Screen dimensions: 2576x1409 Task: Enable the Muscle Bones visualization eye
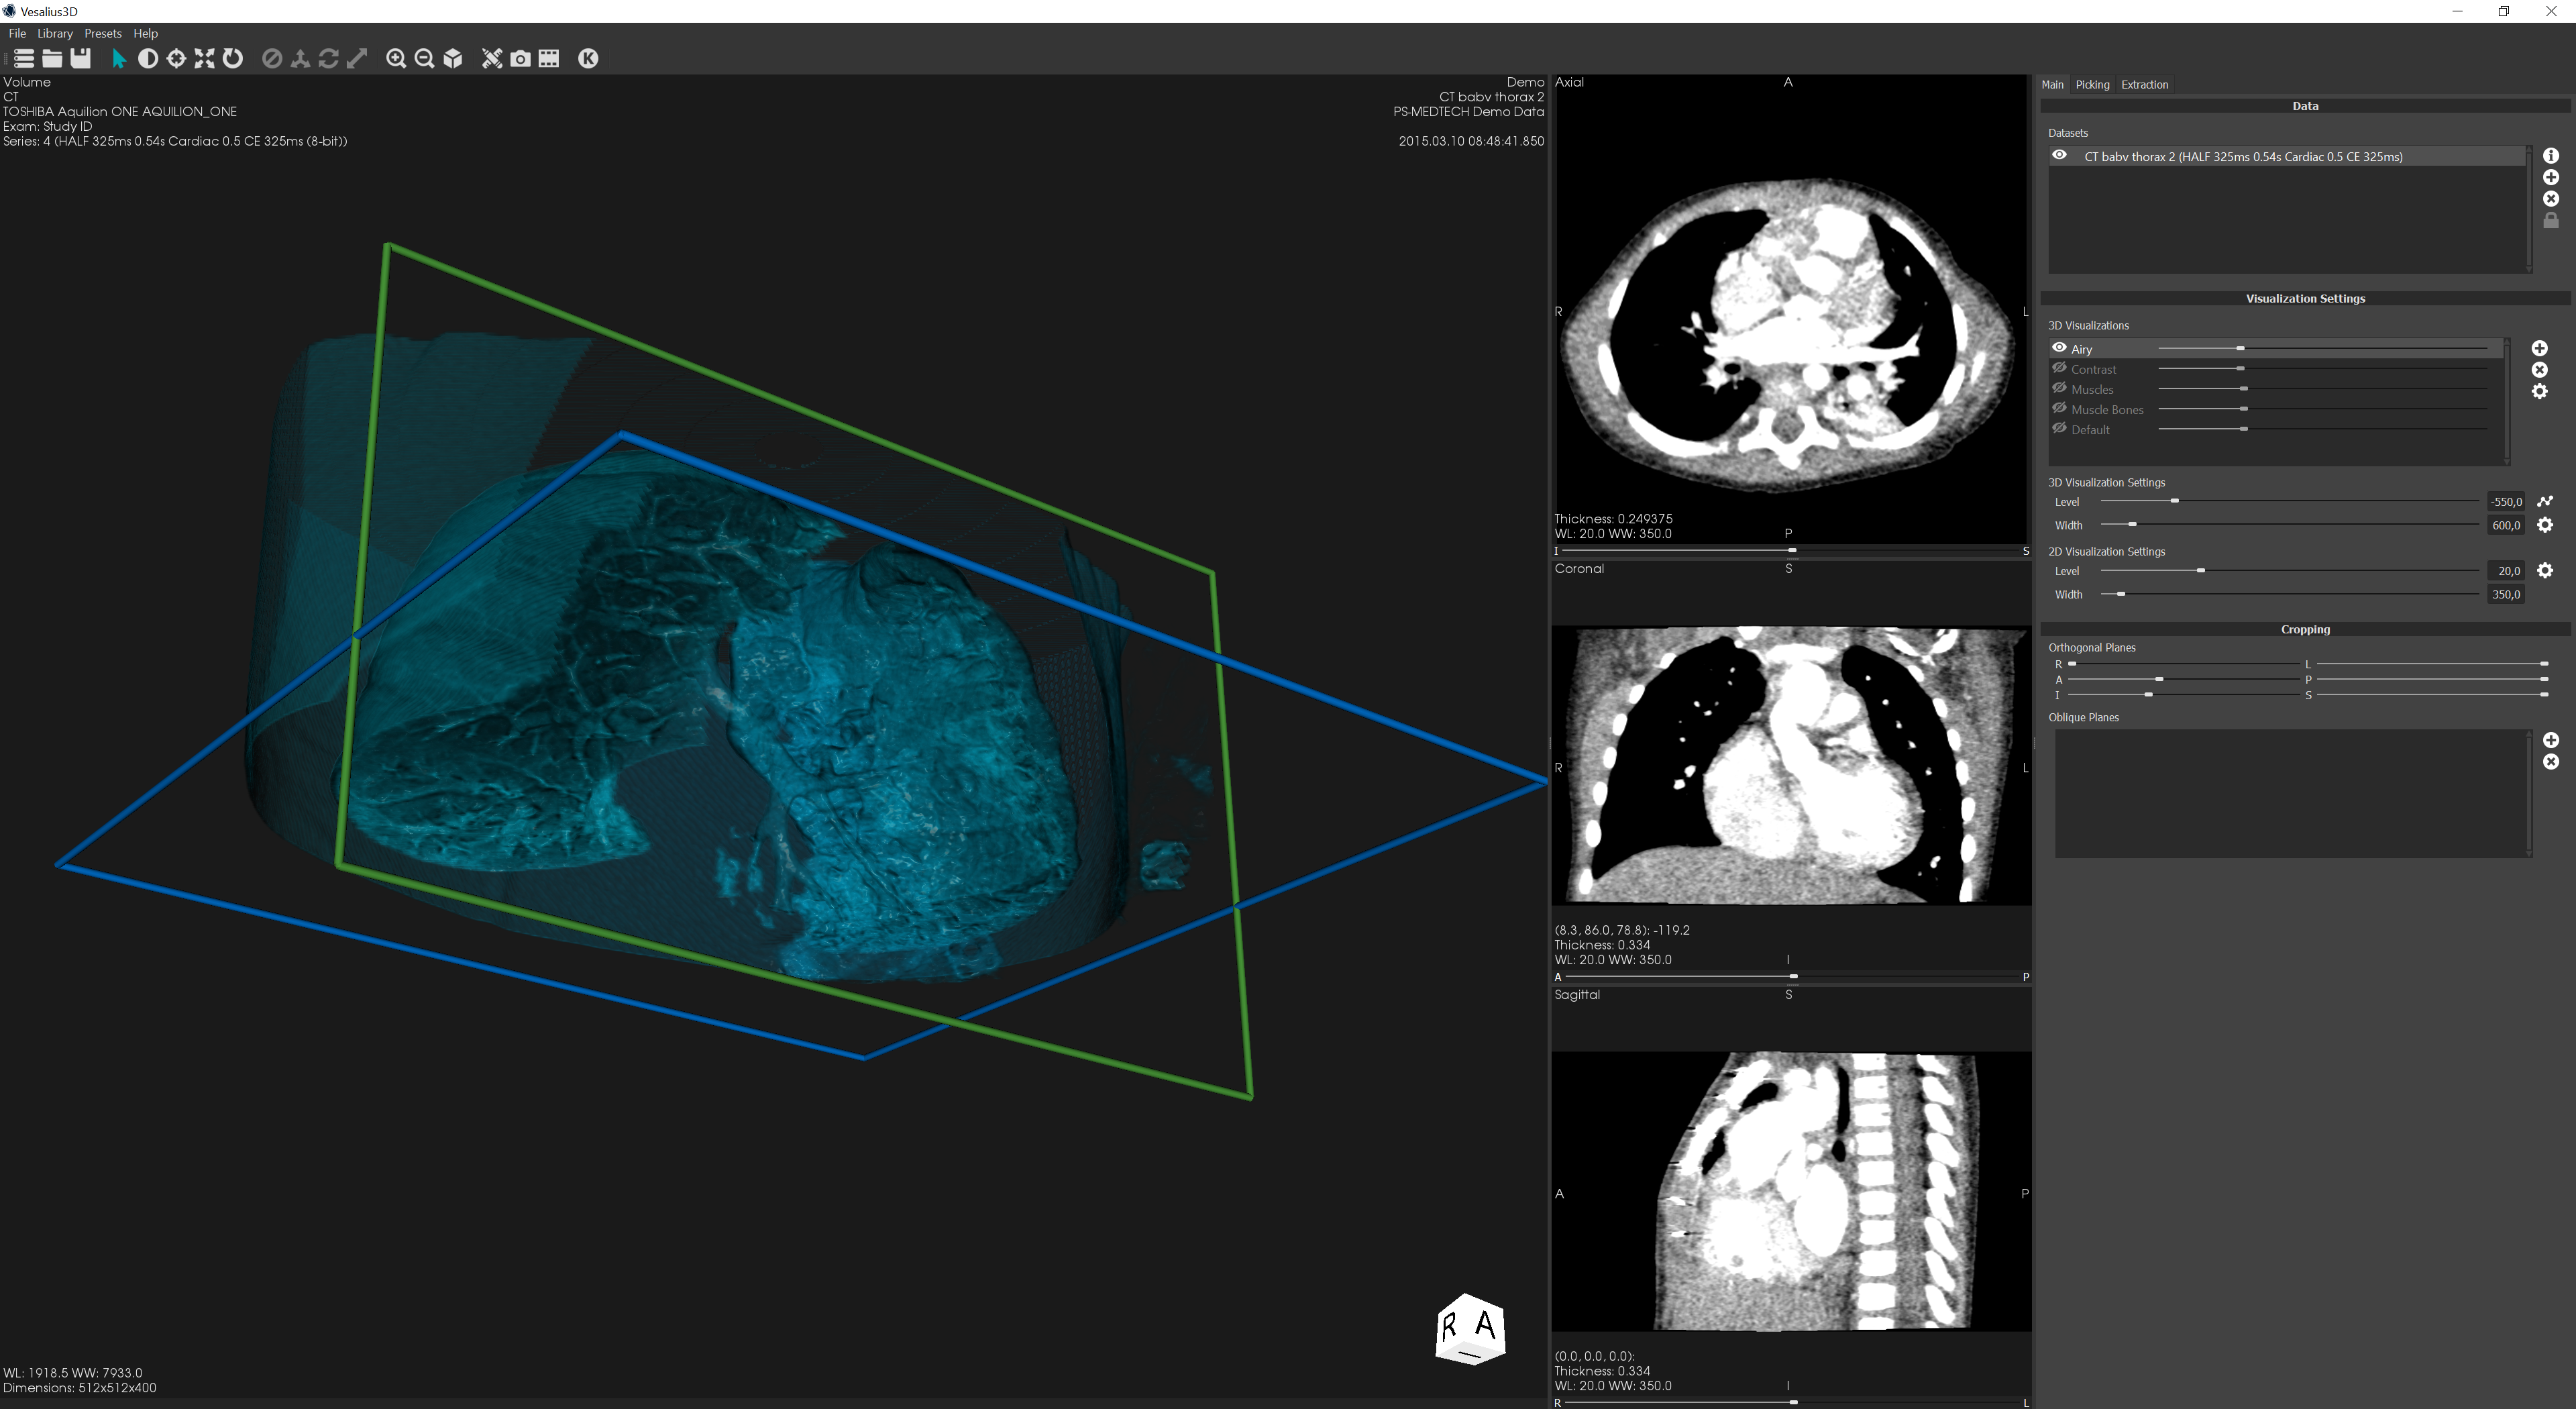(x=2059, y=409)
